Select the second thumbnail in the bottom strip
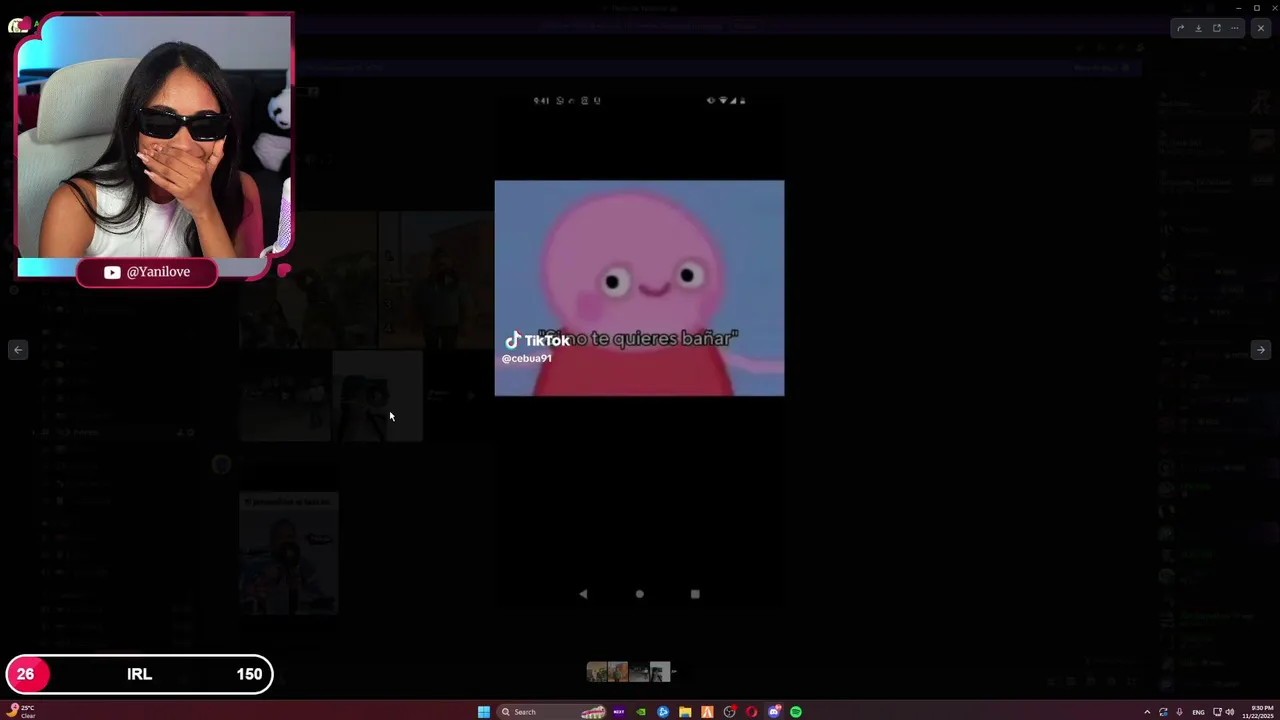Screen dimensions: 1280x720 (618, 671)
